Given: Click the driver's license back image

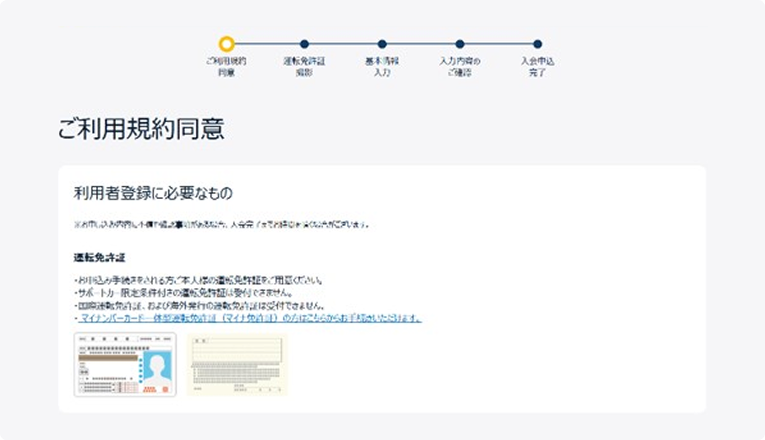Looking at the screenshot, I should [x=237, y=364].
